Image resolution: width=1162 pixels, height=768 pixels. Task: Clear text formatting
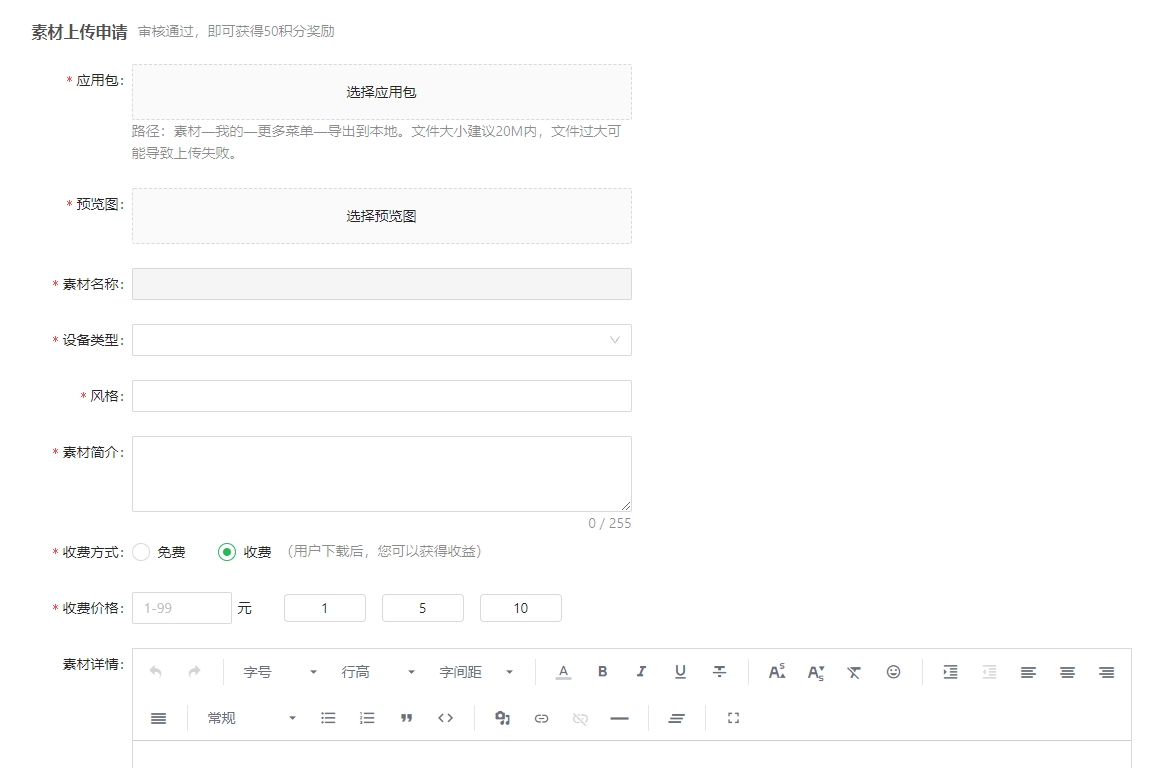click(x=854, y=672)
